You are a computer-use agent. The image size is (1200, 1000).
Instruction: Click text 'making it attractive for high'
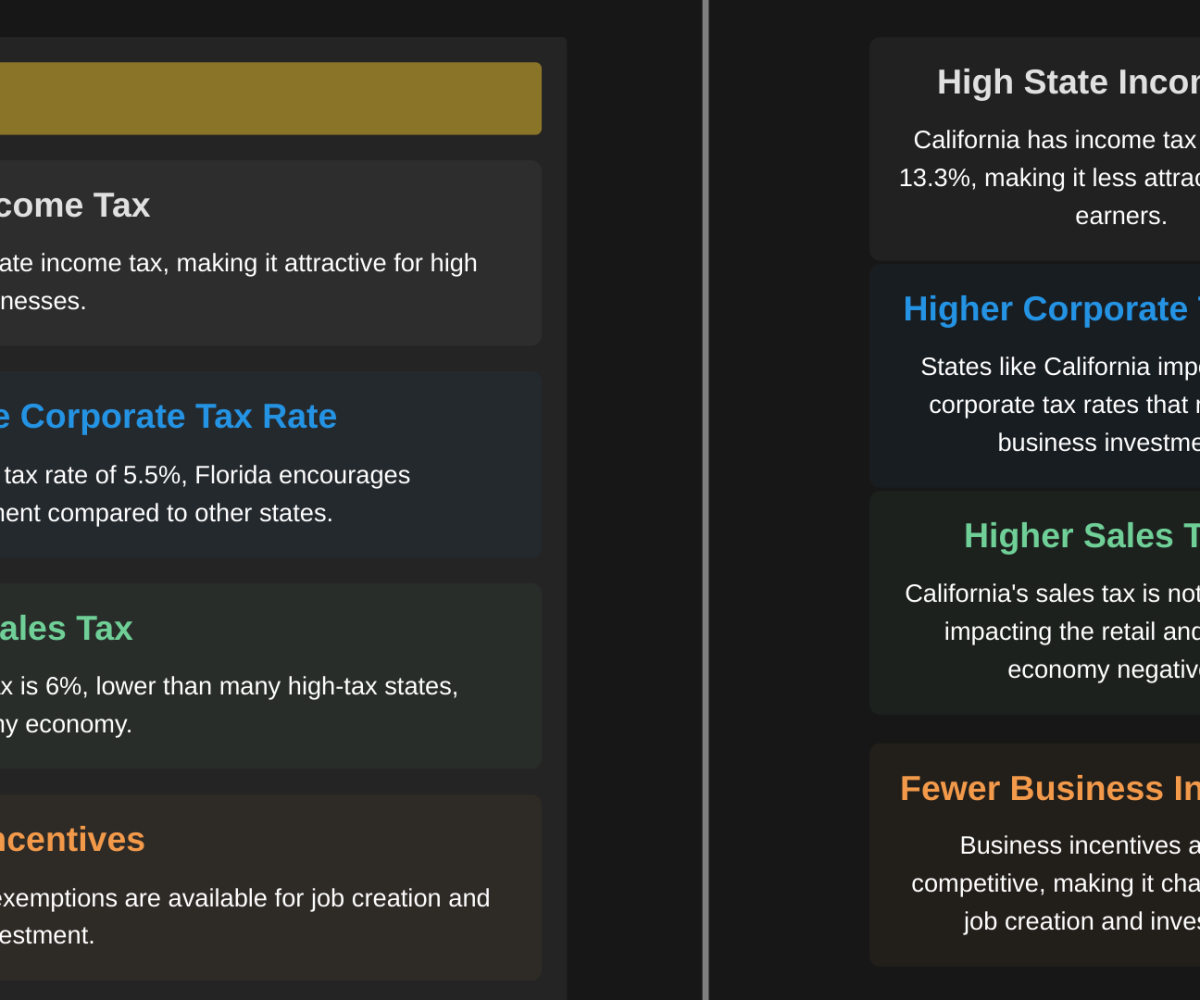[350, 263]
